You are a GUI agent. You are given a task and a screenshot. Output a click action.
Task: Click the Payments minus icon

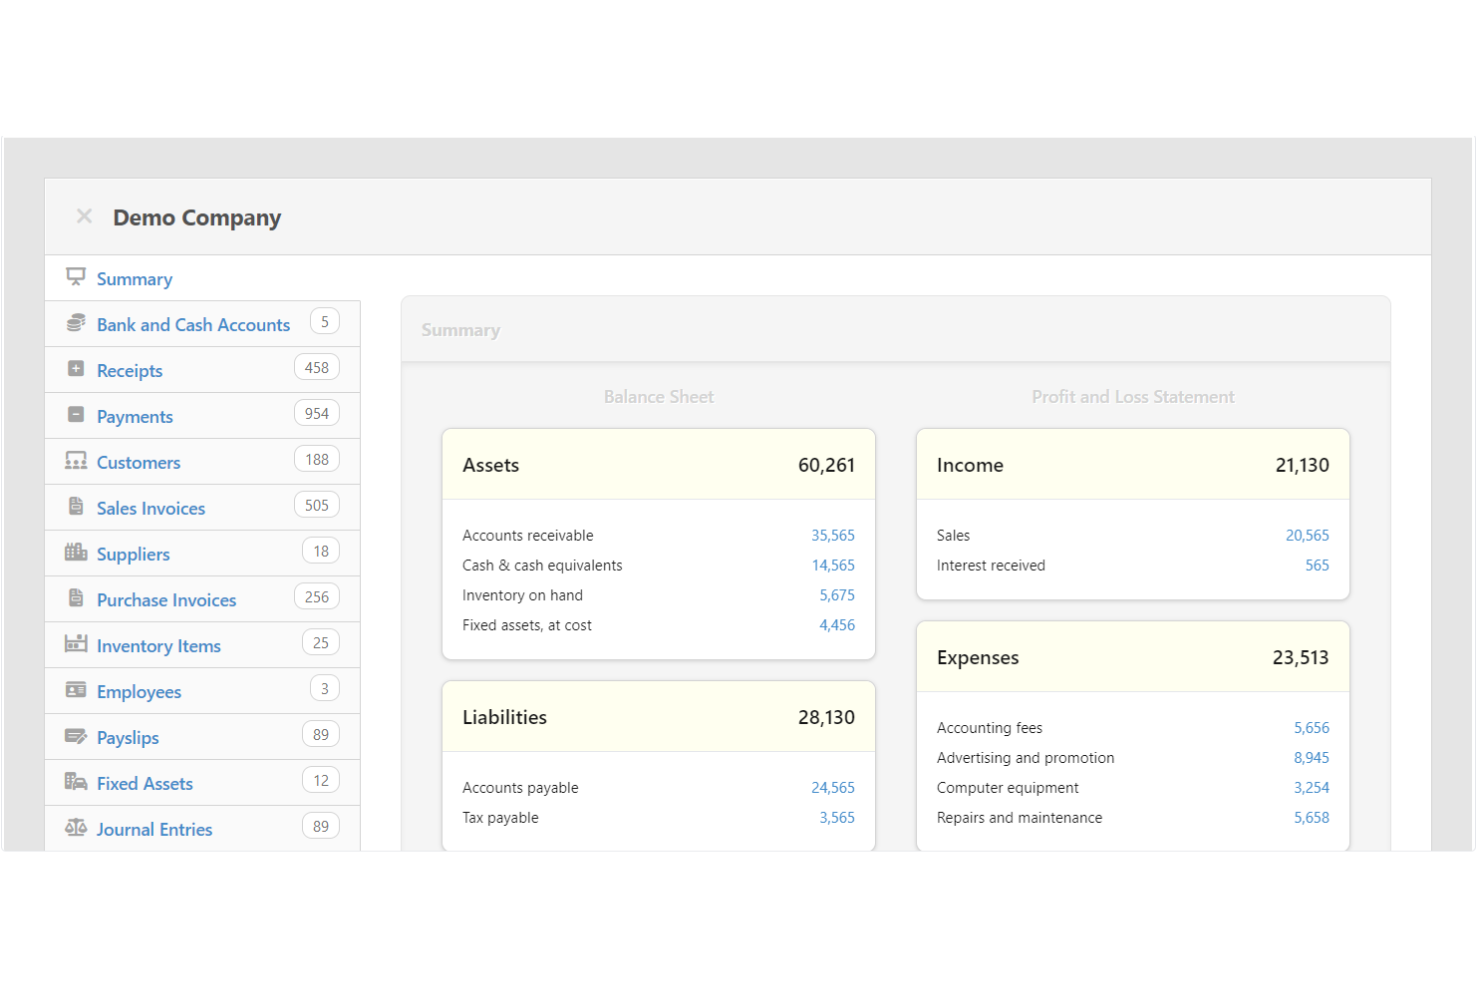(76, 414)
